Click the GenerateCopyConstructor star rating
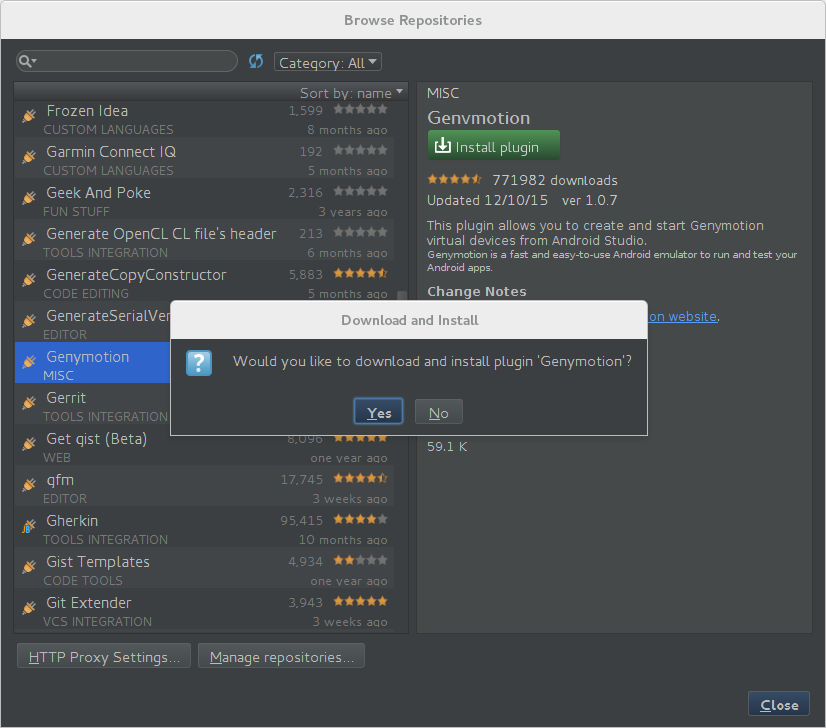 (360, 273)
